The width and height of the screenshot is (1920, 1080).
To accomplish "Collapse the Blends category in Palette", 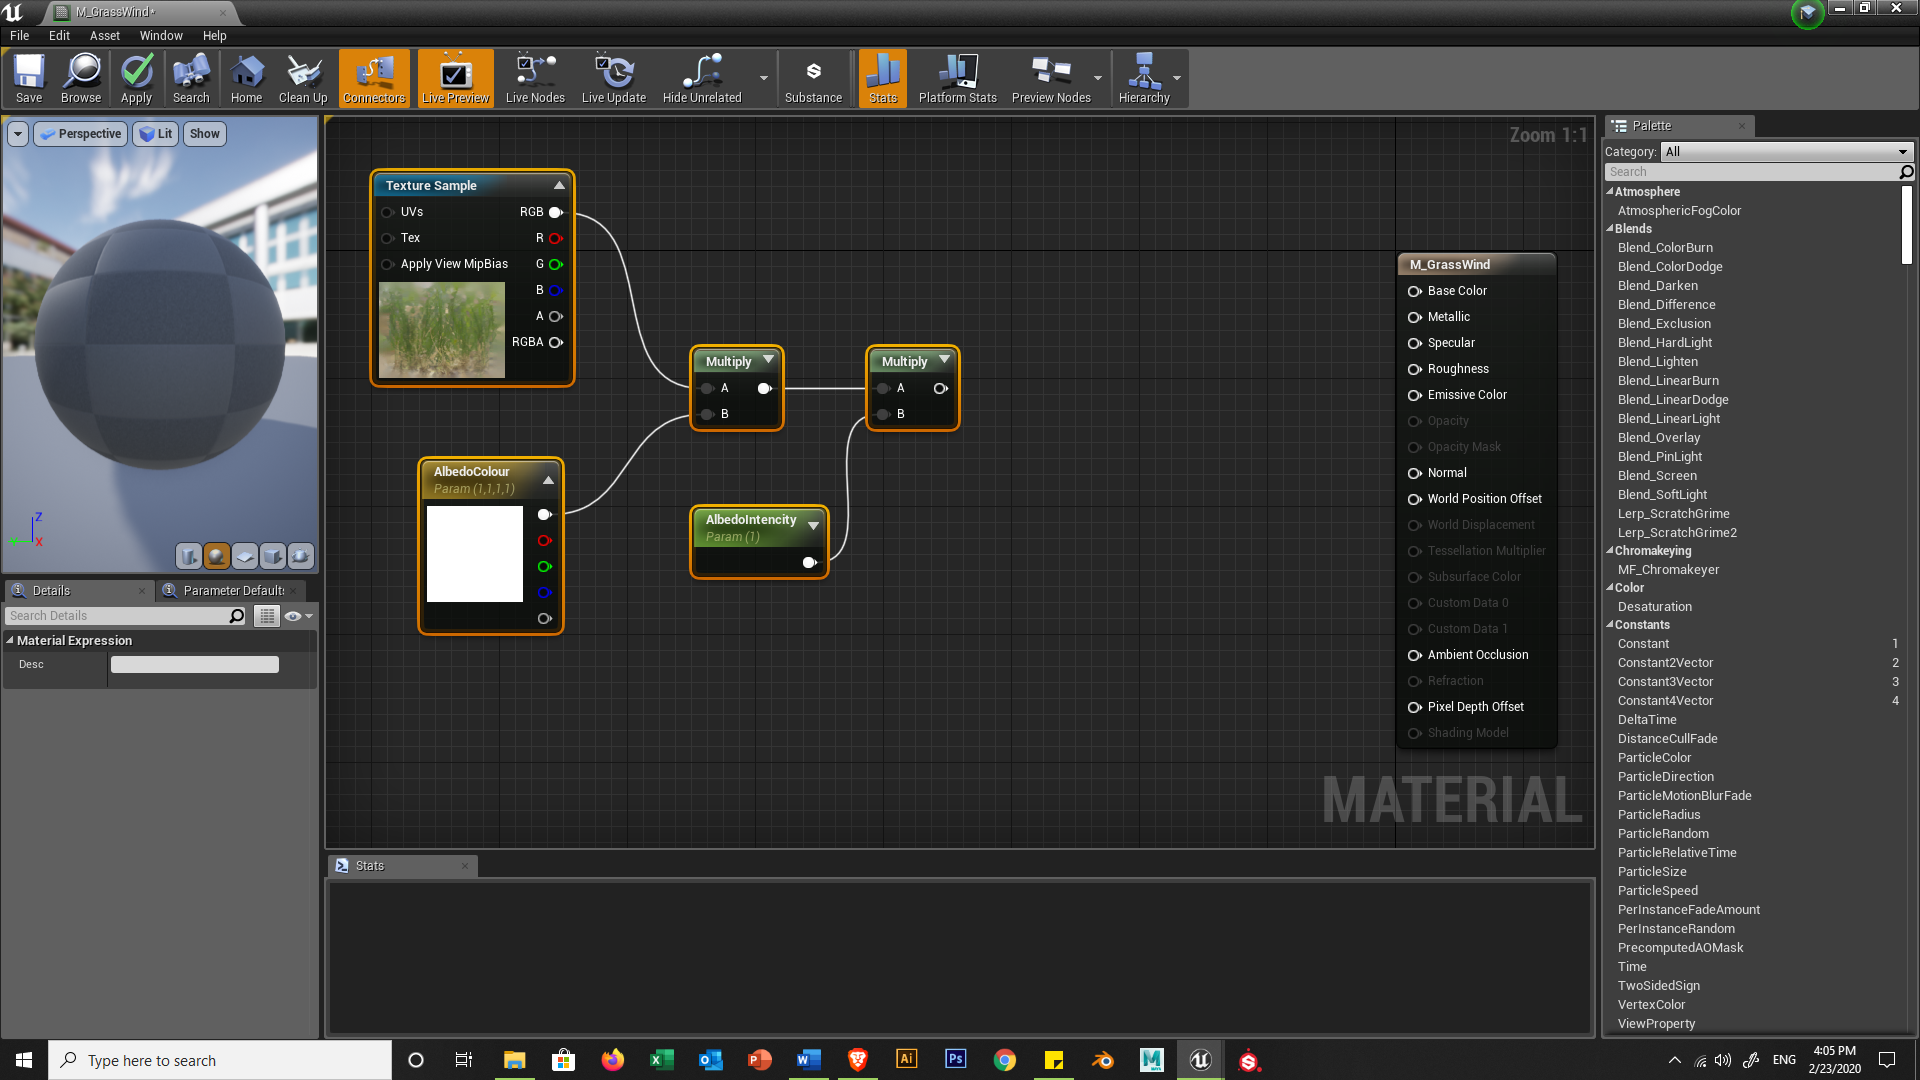I will click(x=1610, y=229).
